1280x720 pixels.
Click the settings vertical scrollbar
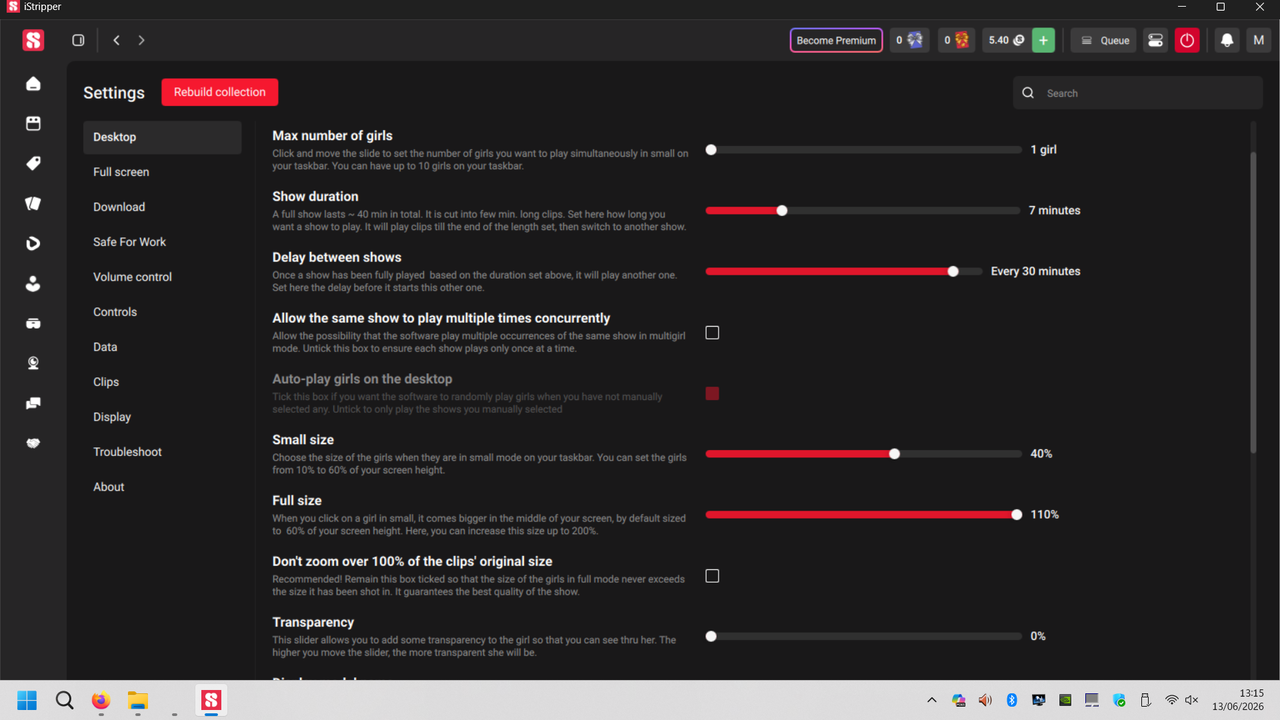tap(1254, 303)
